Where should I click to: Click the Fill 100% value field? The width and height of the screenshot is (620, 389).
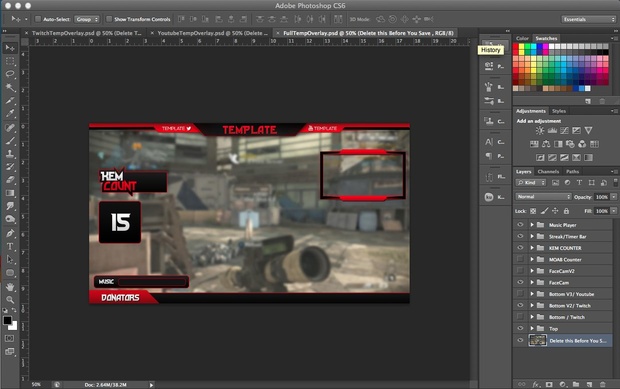(601, 211)
